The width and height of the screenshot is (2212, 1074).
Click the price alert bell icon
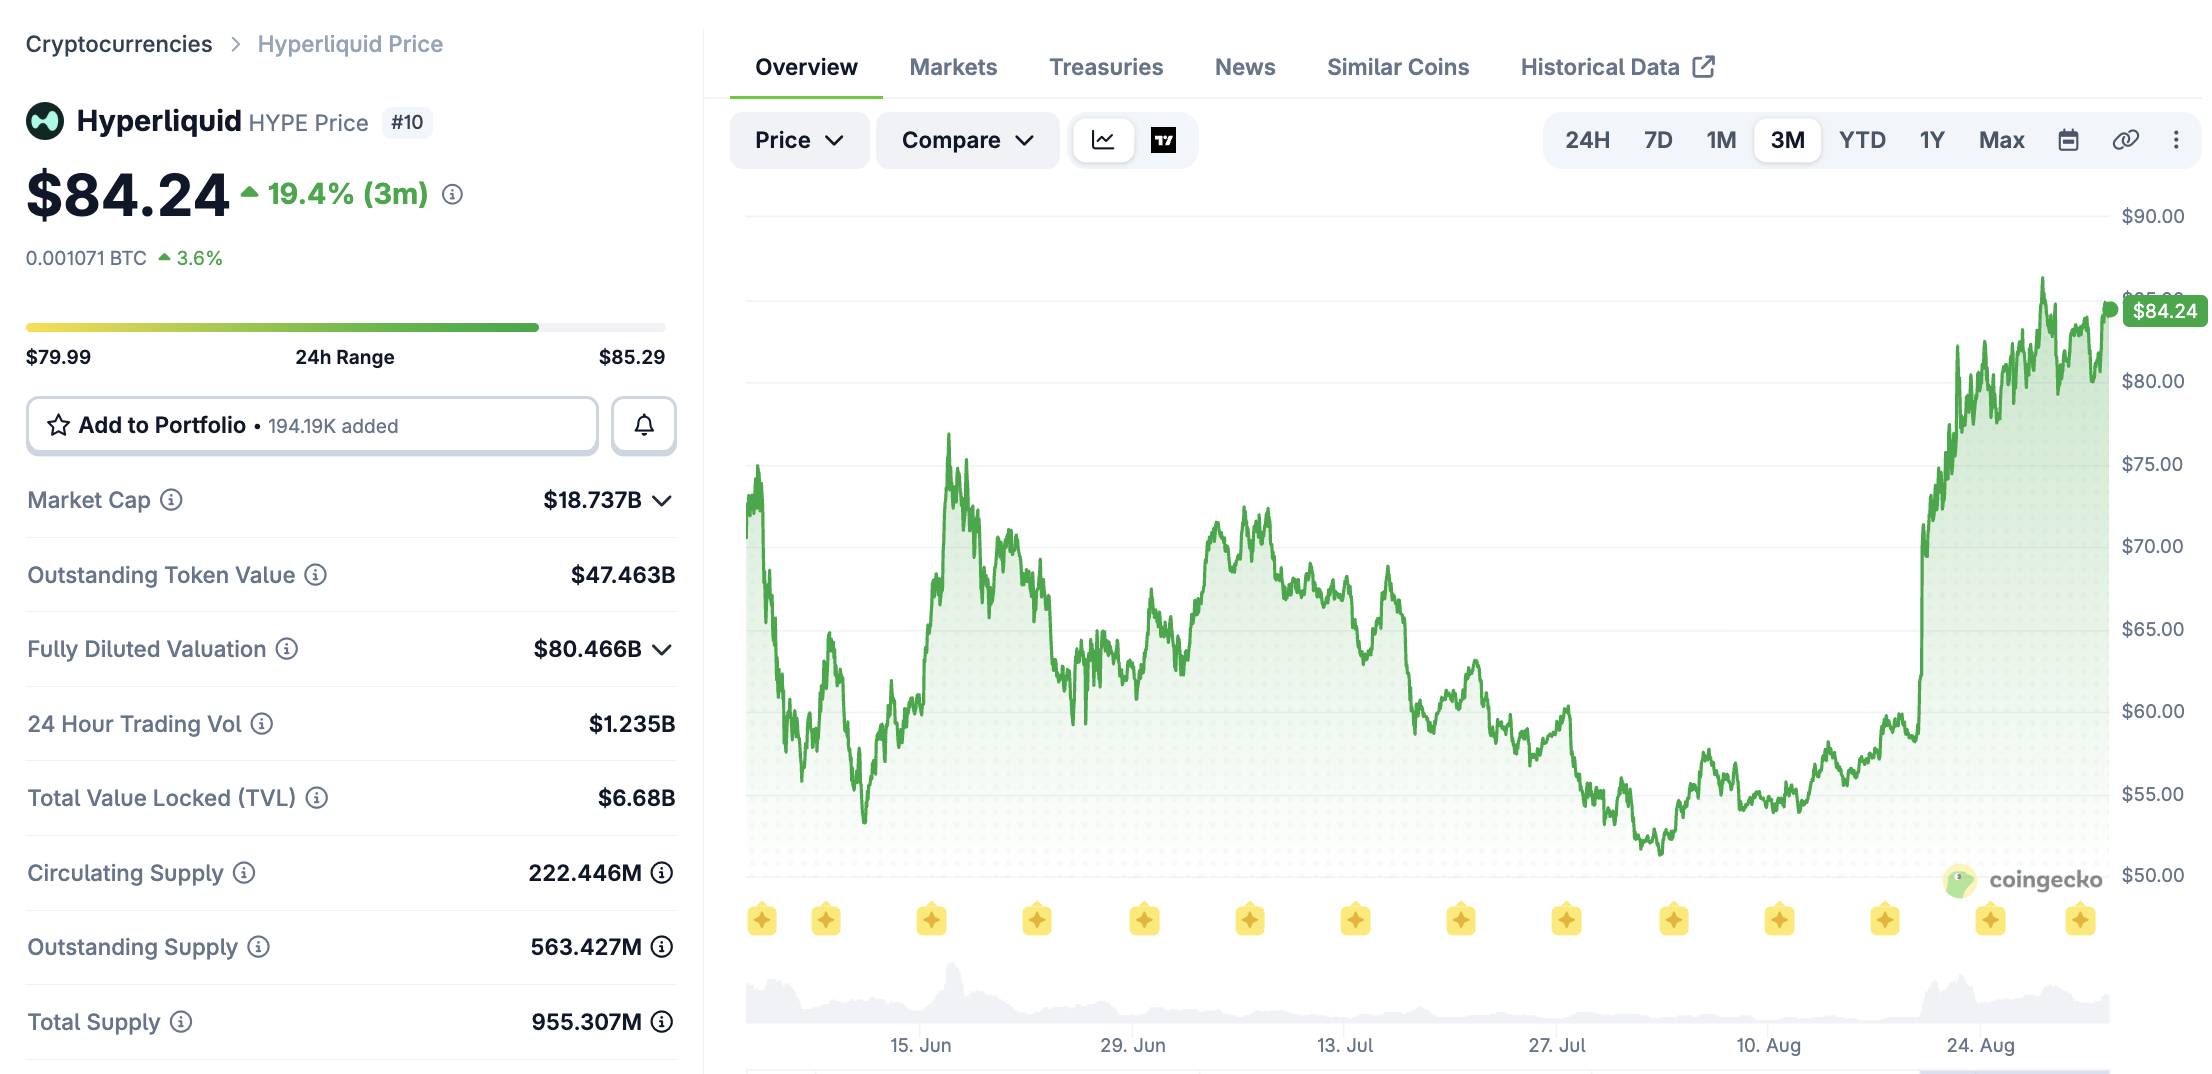644,425
